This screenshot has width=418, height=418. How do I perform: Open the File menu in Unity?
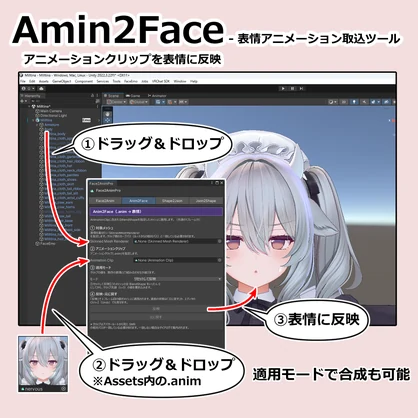point(23,81)
